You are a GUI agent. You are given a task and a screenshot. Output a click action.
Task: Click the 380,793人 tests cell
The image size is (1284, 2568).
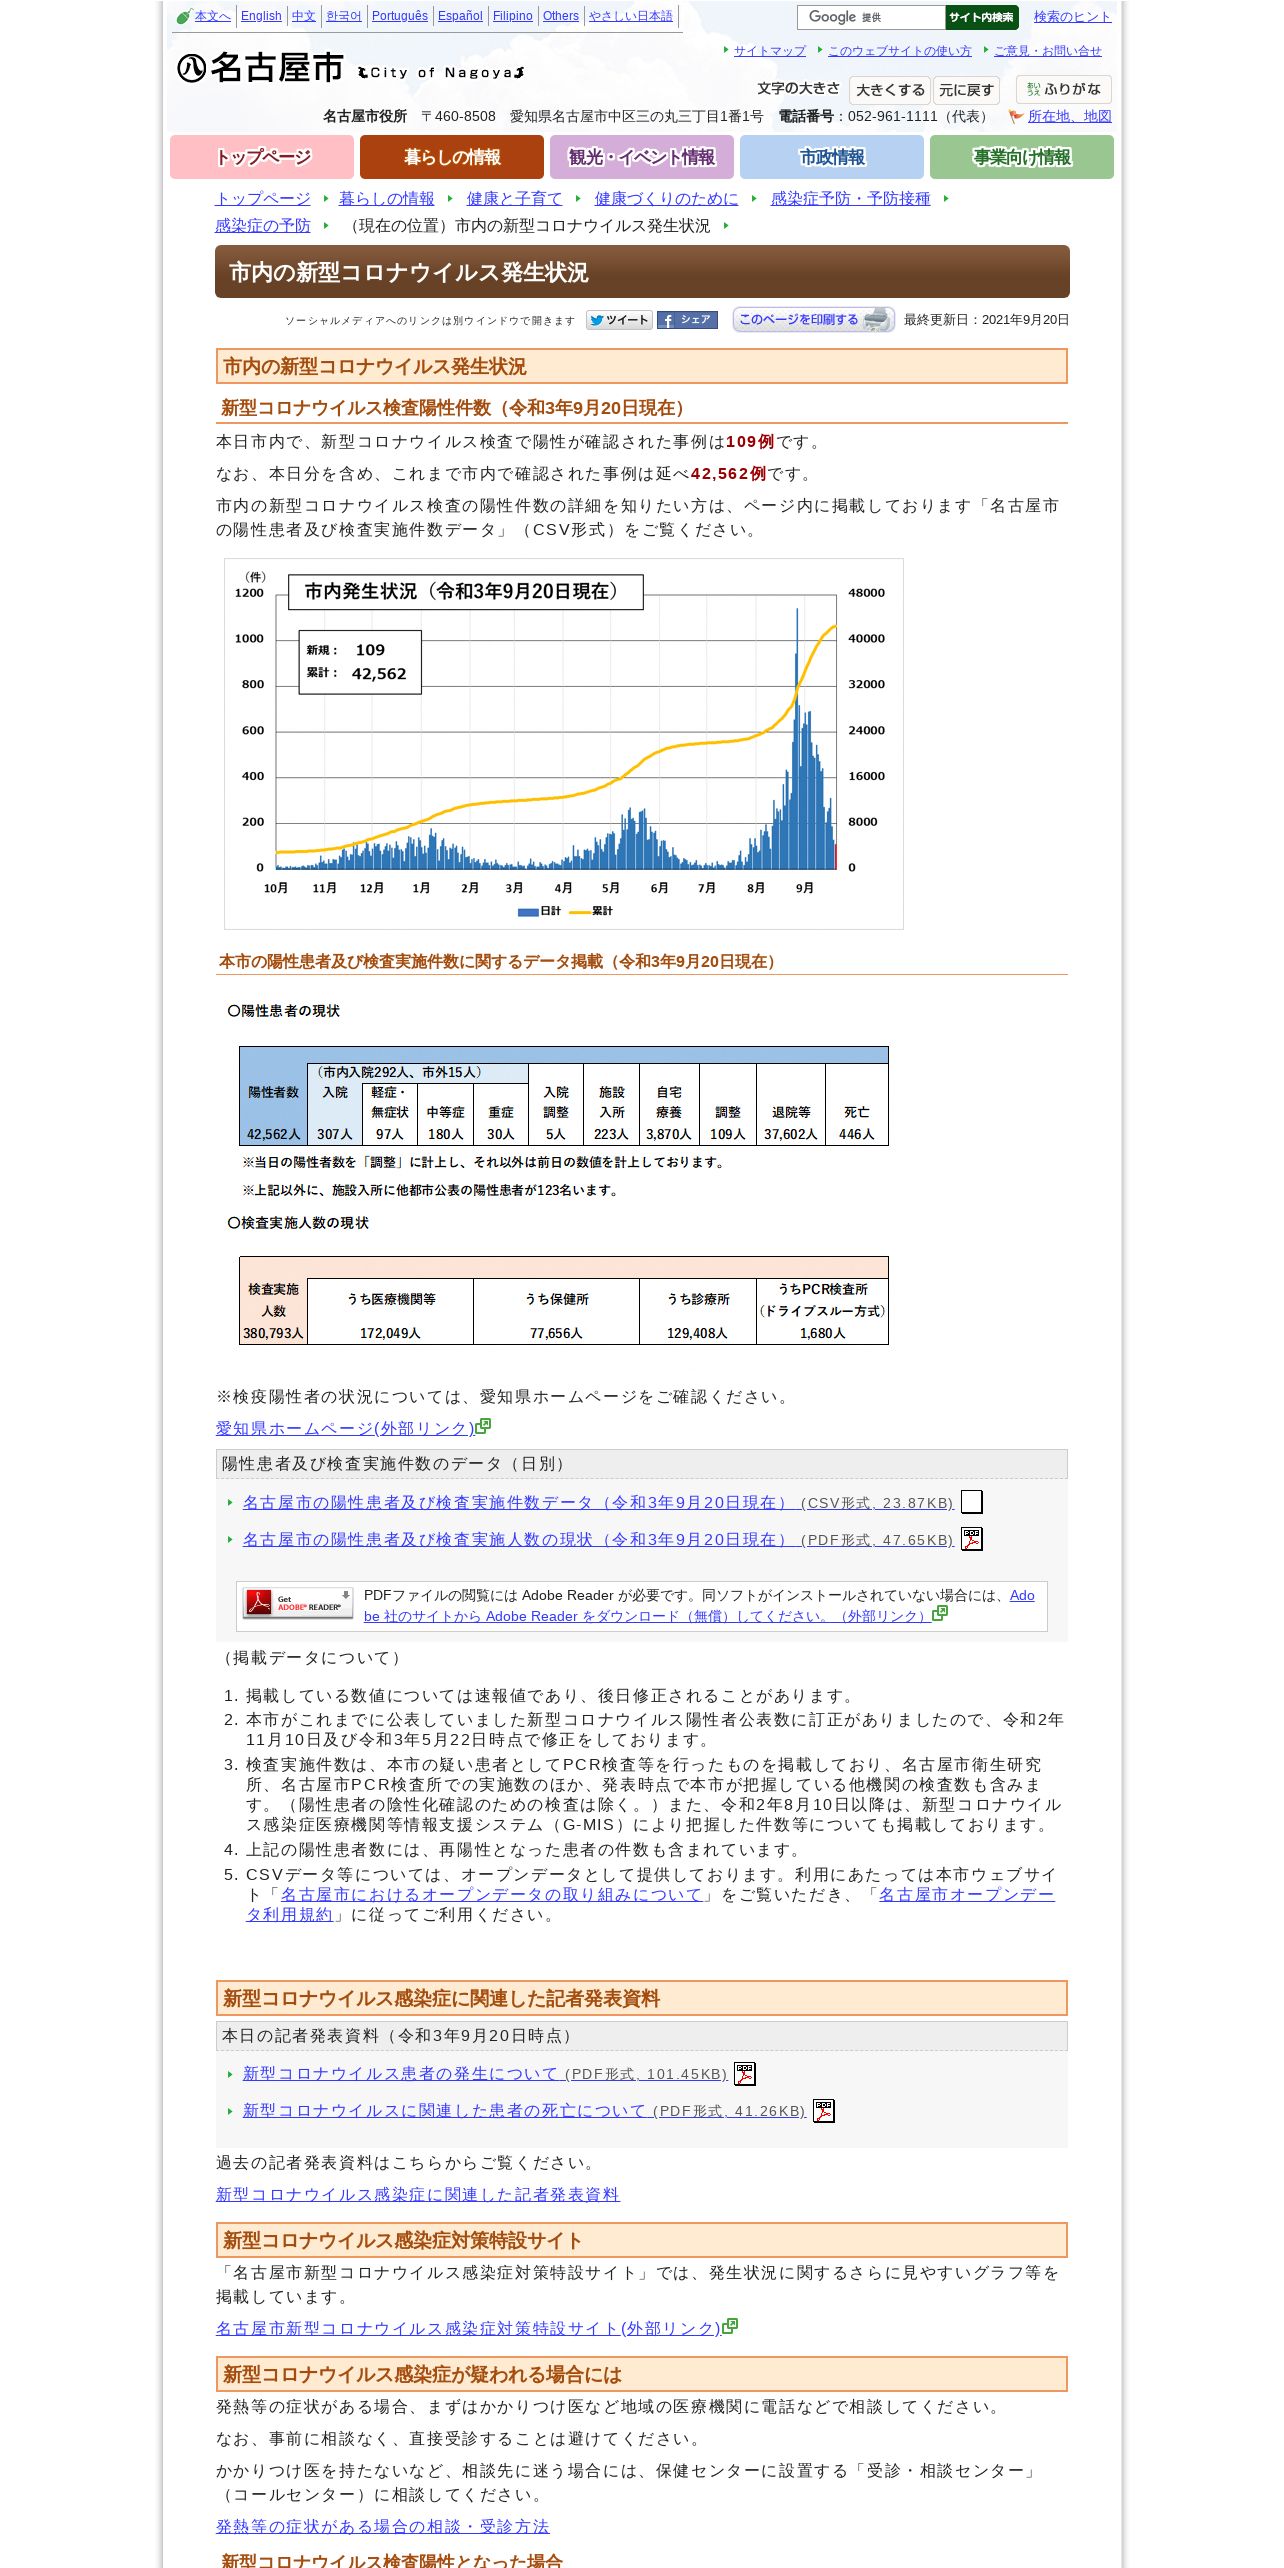273,1333
